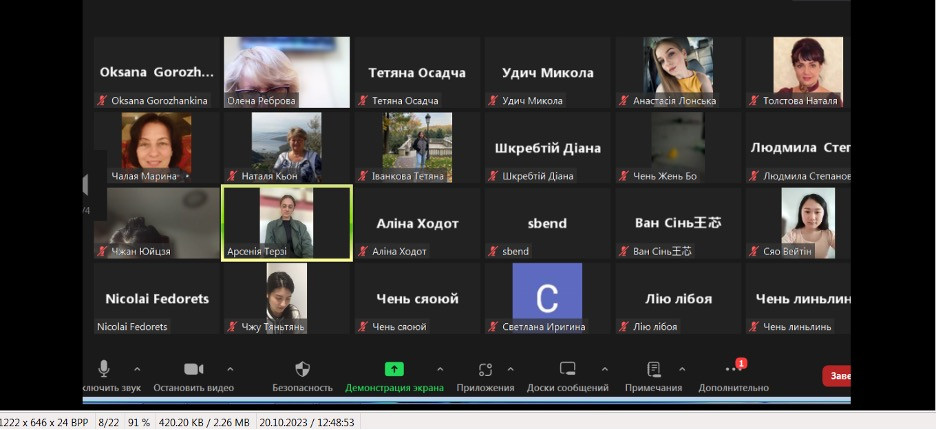The height and width of the screenshot is (430, 936).
Task: Expand the Приложения options arrow
Action: [511, 369]
